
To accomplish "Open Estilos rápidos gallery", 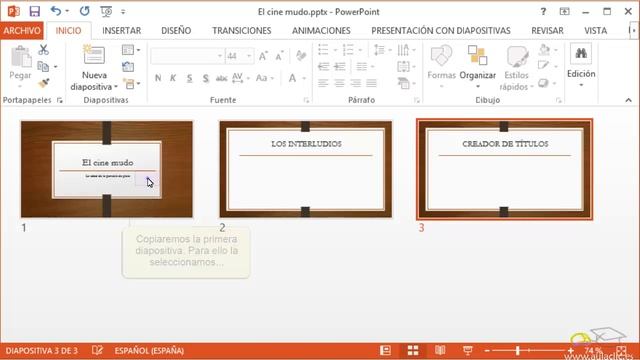I will (516, 68).
